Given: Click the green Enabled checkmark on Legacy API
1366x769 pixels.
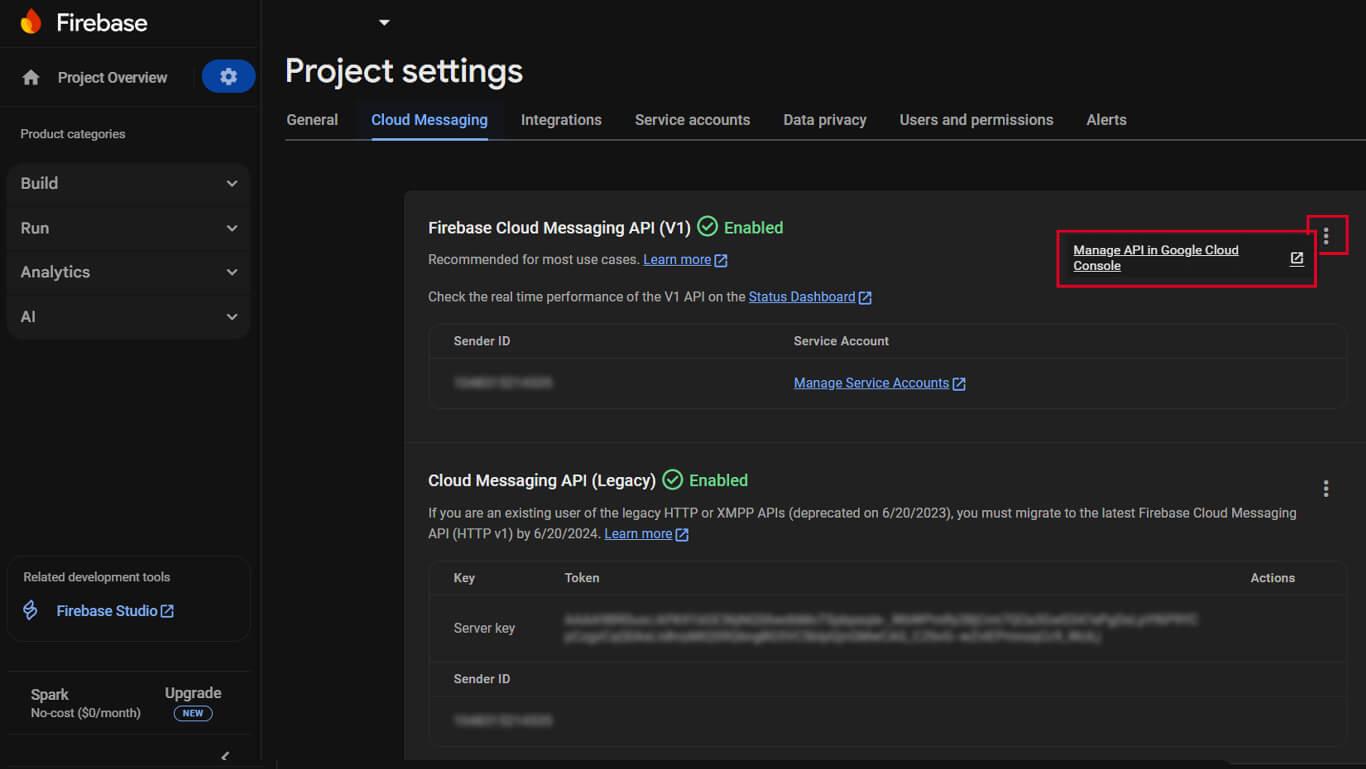Looking at the screenshot, I should point(672,480).
